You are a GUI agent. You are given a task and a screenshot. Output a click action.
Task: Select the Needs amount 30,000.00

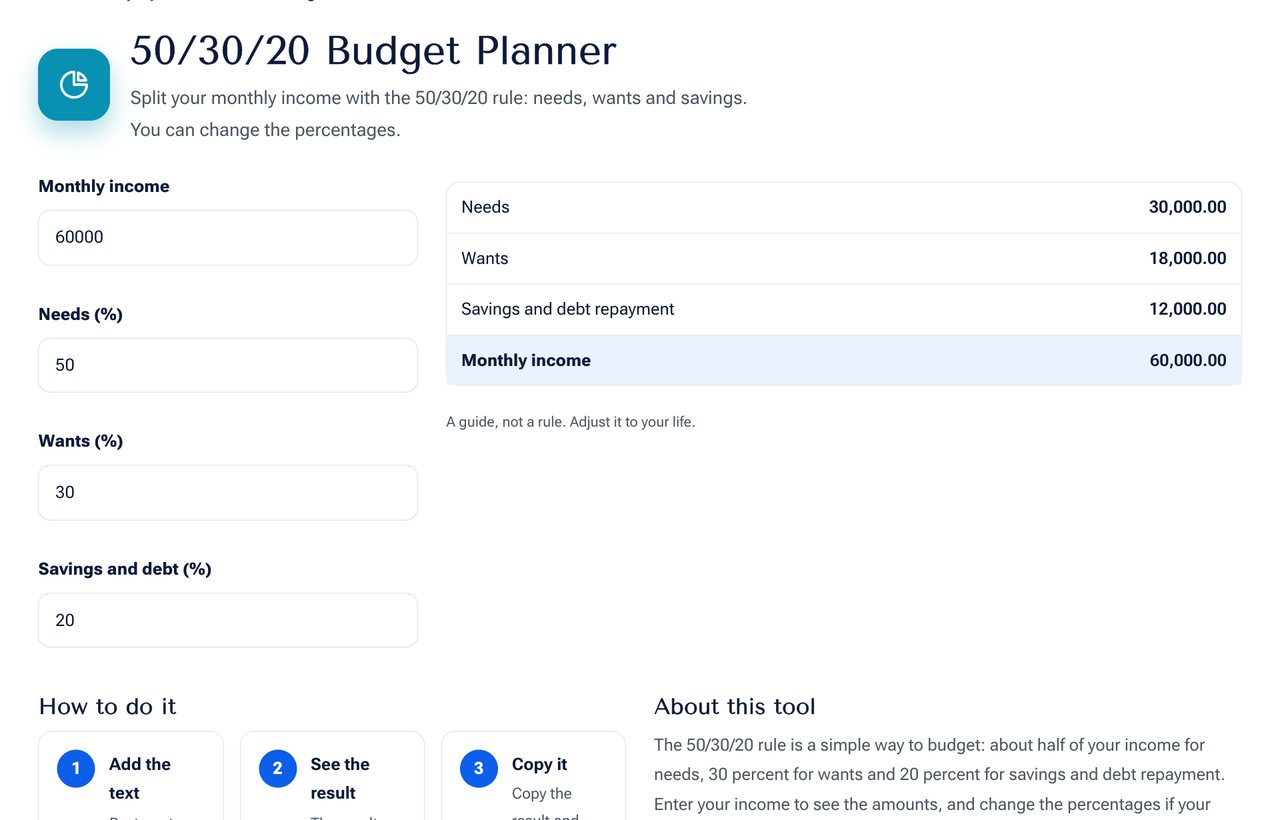click(1187, 207)
